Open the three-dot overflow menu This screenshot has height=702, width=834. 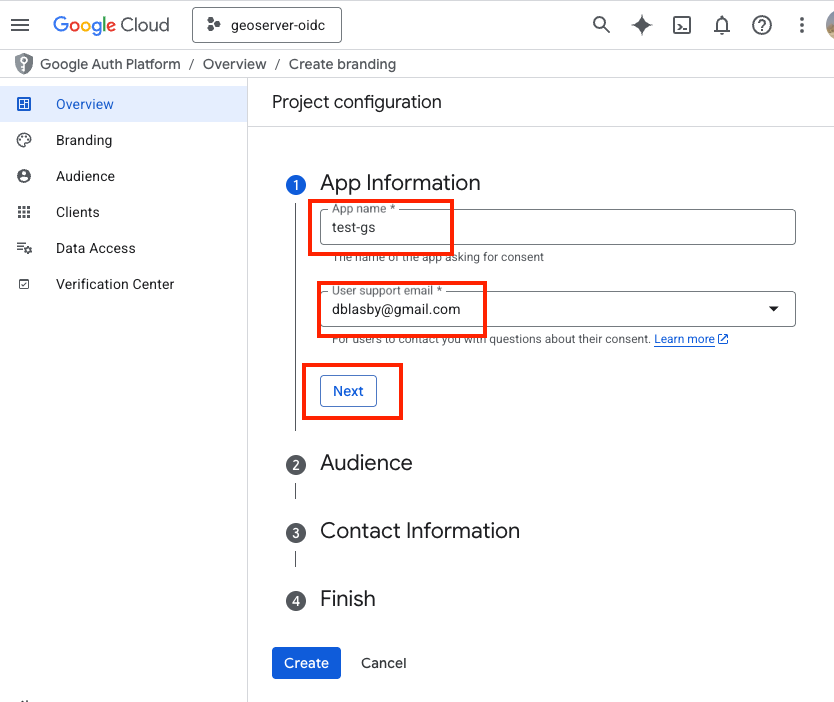click(801, 25)
